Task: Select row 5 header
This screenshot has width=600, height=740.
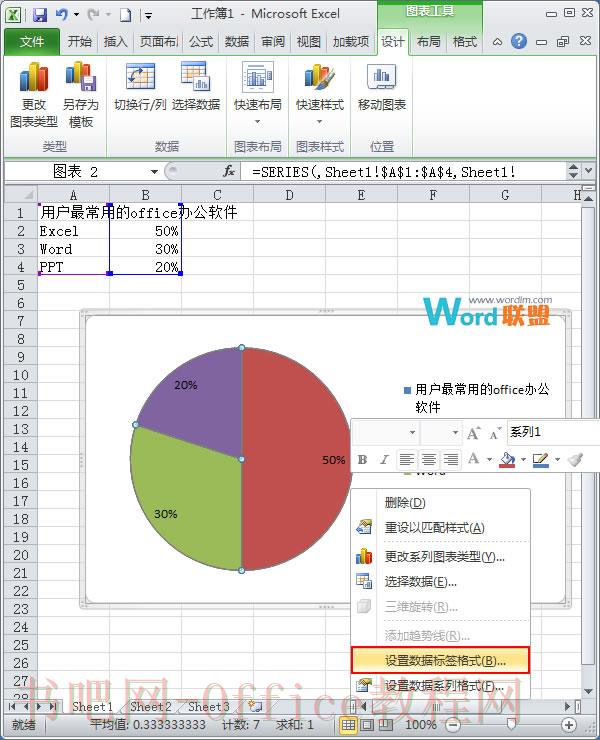Action: coord(21,285)
